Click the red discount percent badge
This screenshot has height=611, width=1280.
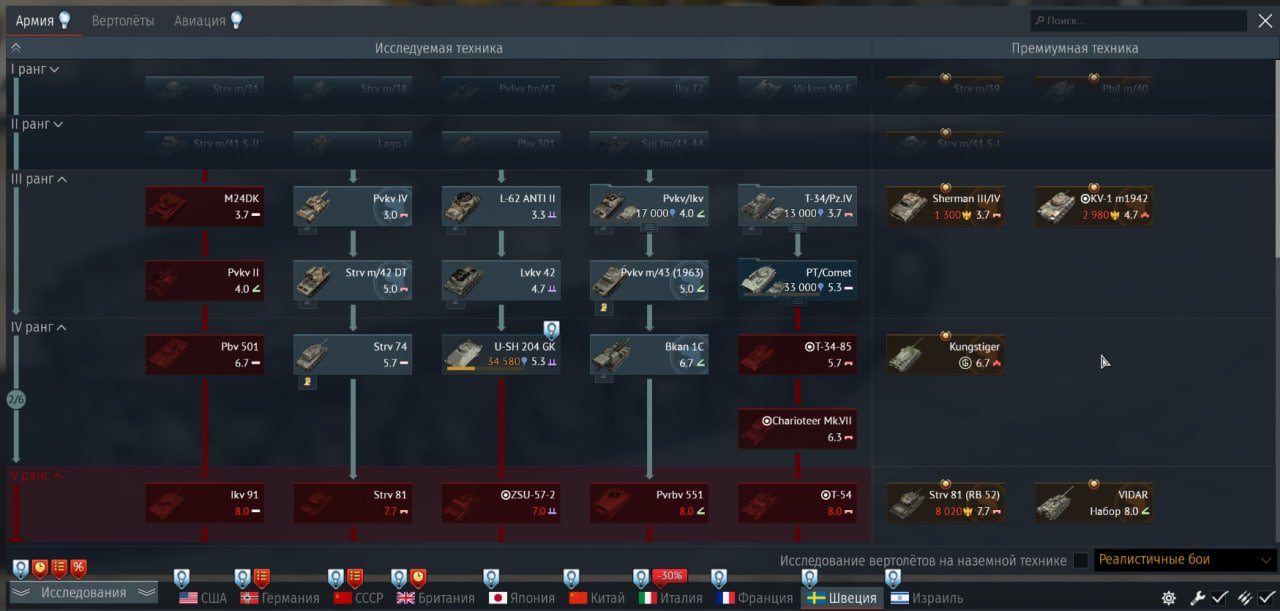78,569
